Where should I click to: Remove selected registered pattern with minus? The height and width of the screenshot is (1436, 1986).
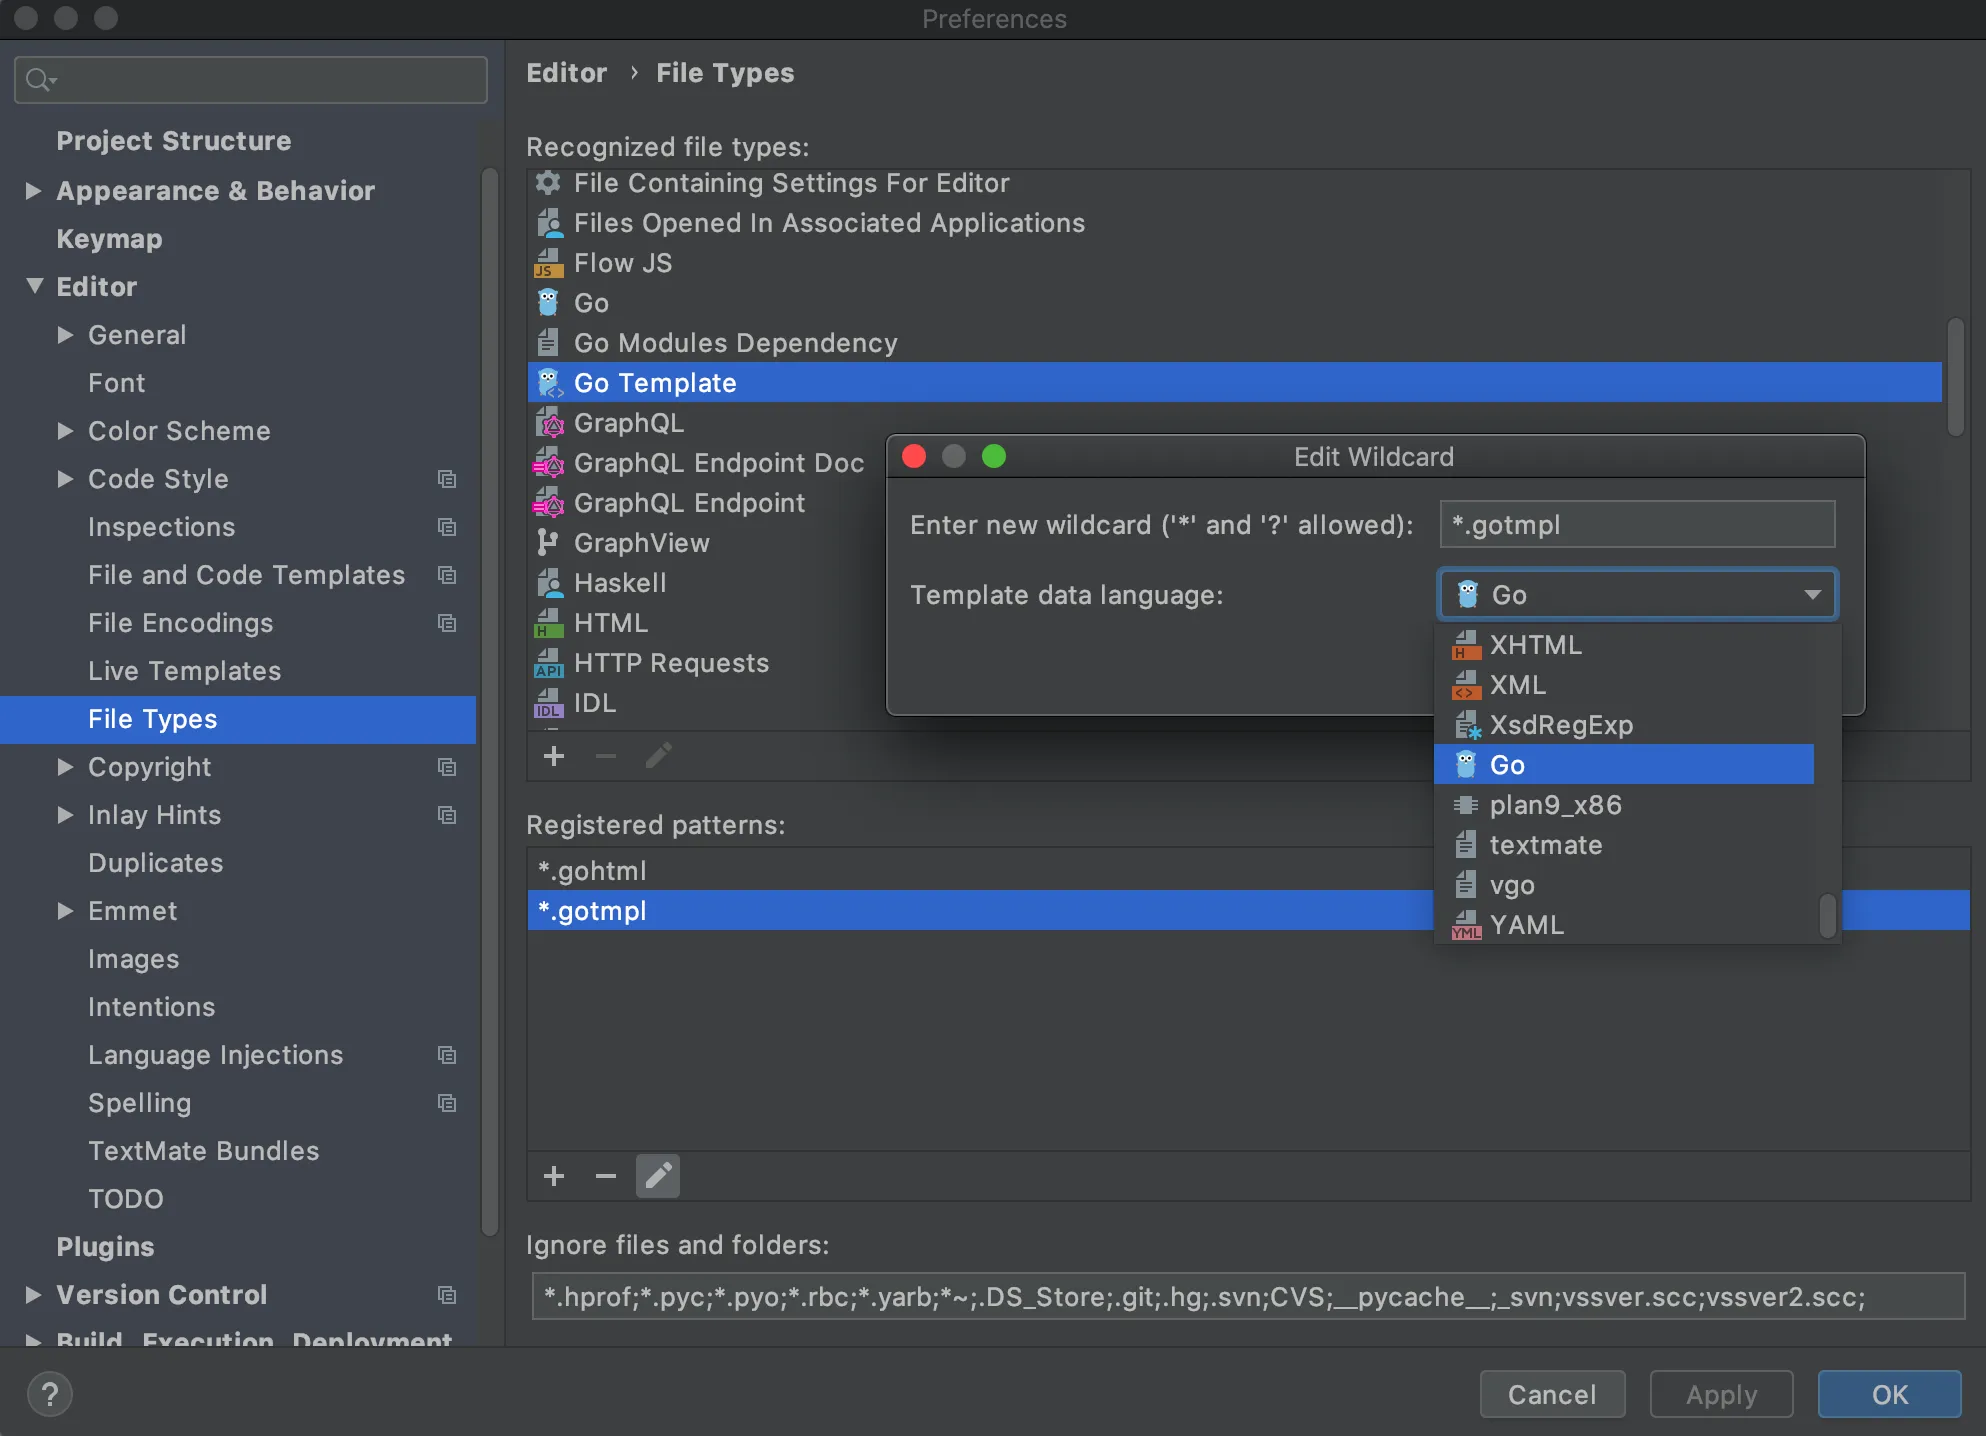coord(606,1176)
